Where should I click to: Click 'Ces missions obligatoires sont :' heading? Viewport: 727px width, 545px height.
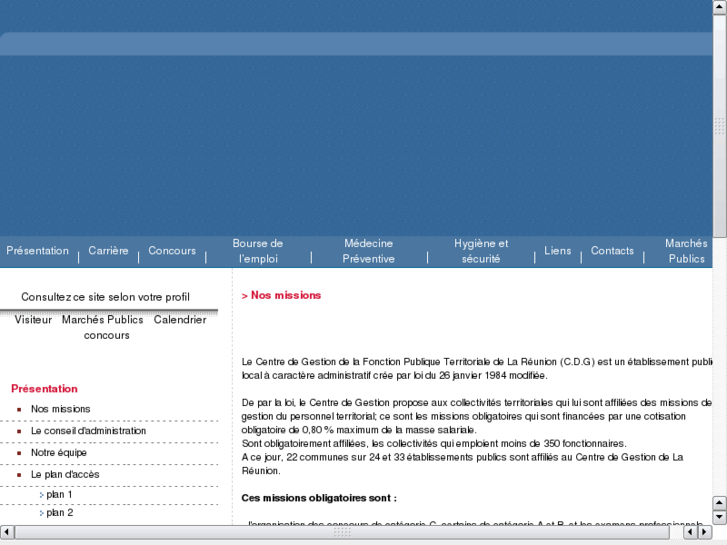pos(319,498)
